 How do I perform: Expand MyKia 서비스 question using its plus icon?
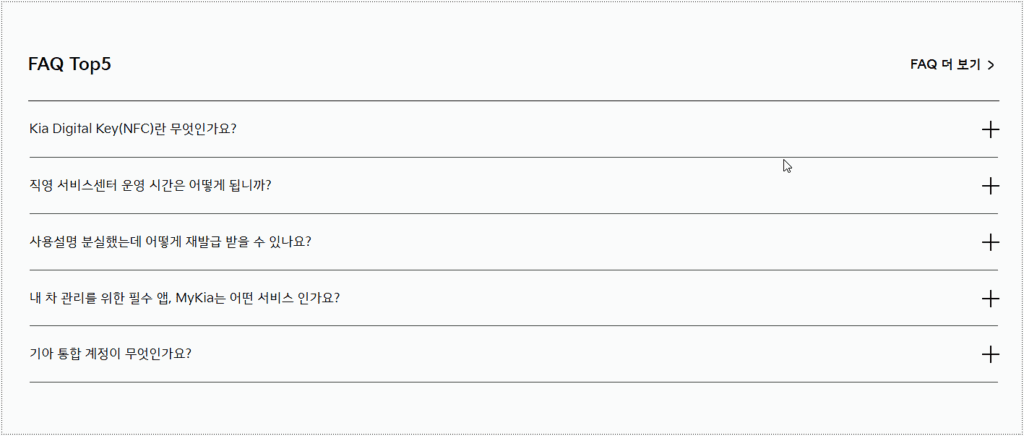(x=990, y=298)
